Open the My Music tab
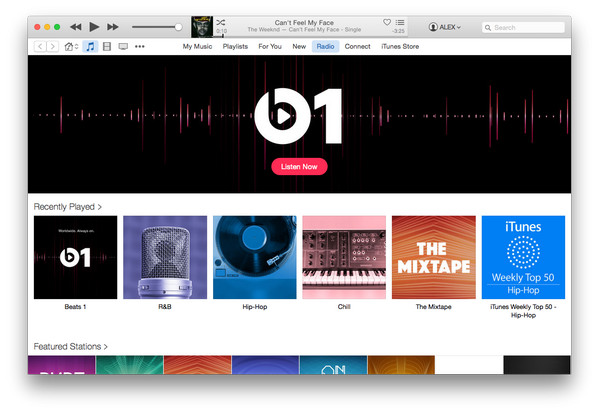The image size is (599, 414). click(197, 47)
